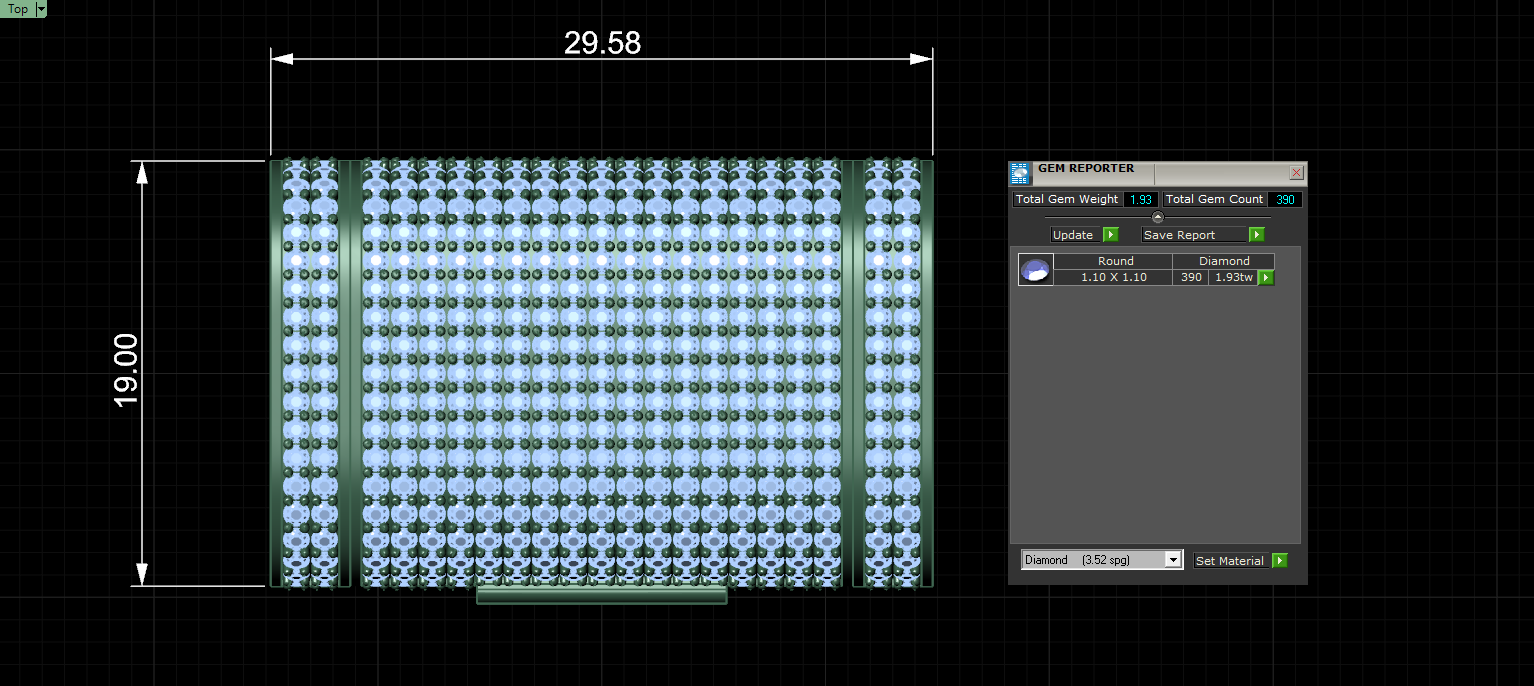Open the Diamond (3.52 spg) material dropdown
The image size is (1534, 686).
pos(1102,560)
